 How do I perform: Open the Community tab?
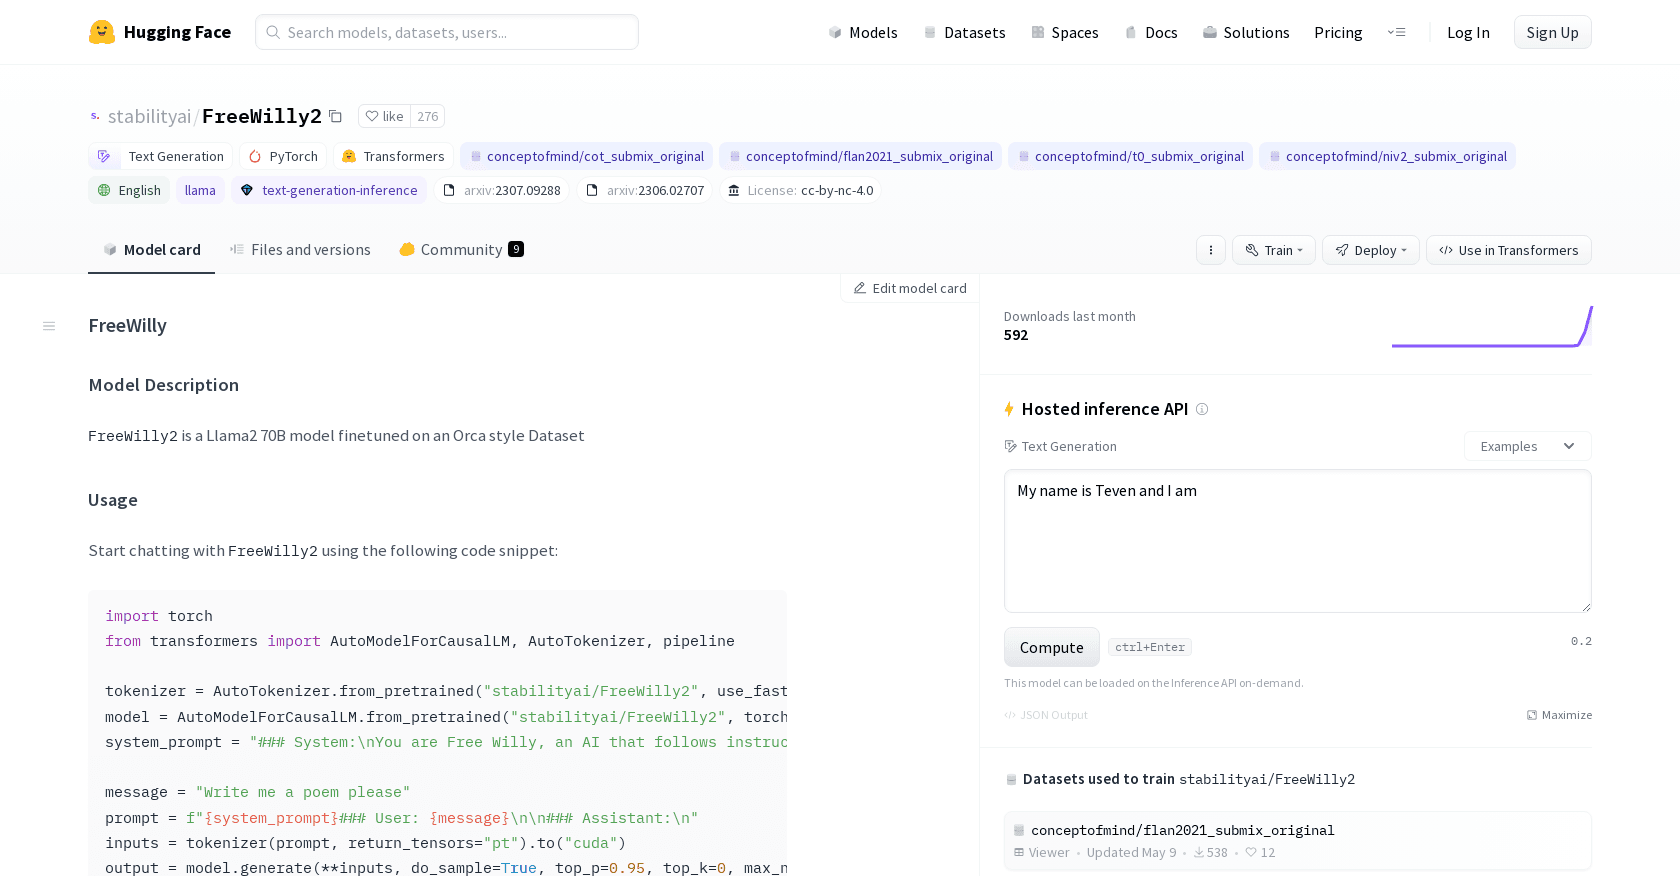(461, 250)
